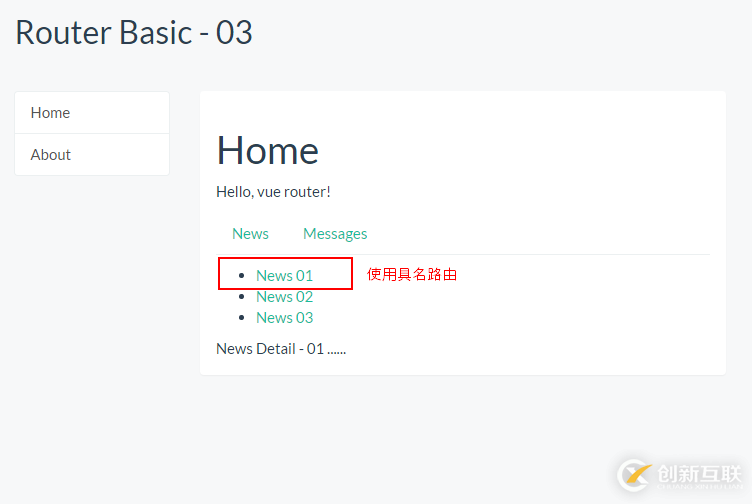Select About in the left sidebar
752x504 pixels.
click(50, 155)
